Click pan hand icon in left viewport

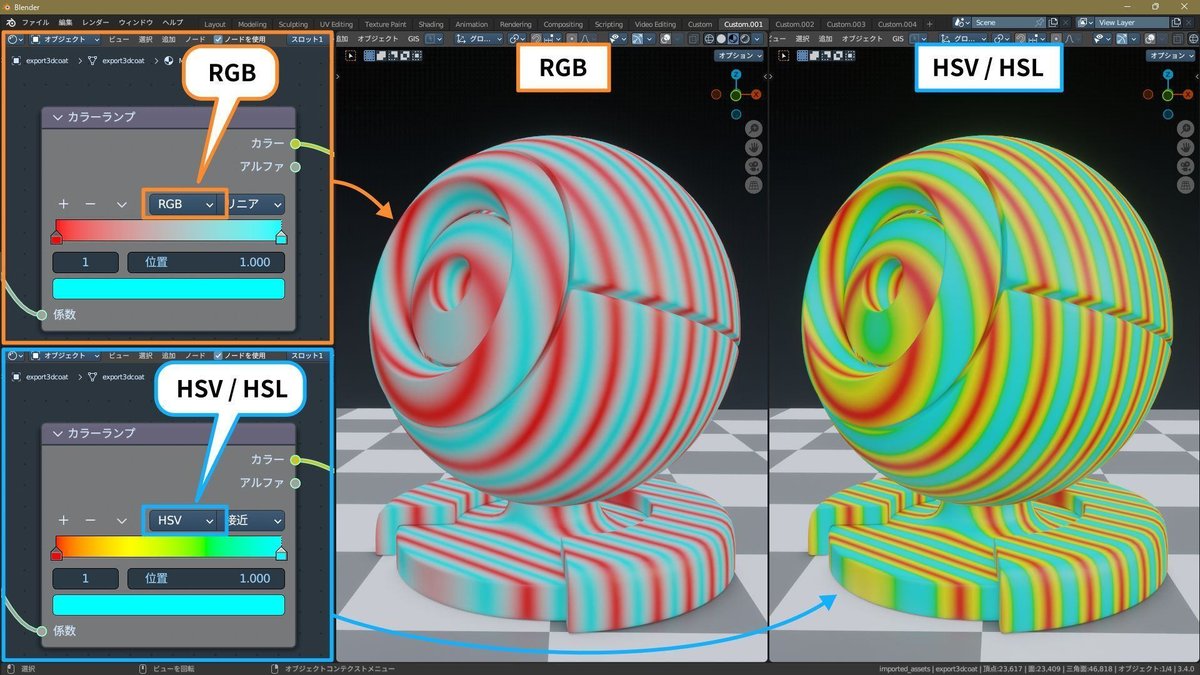click(x=754, y=147)
